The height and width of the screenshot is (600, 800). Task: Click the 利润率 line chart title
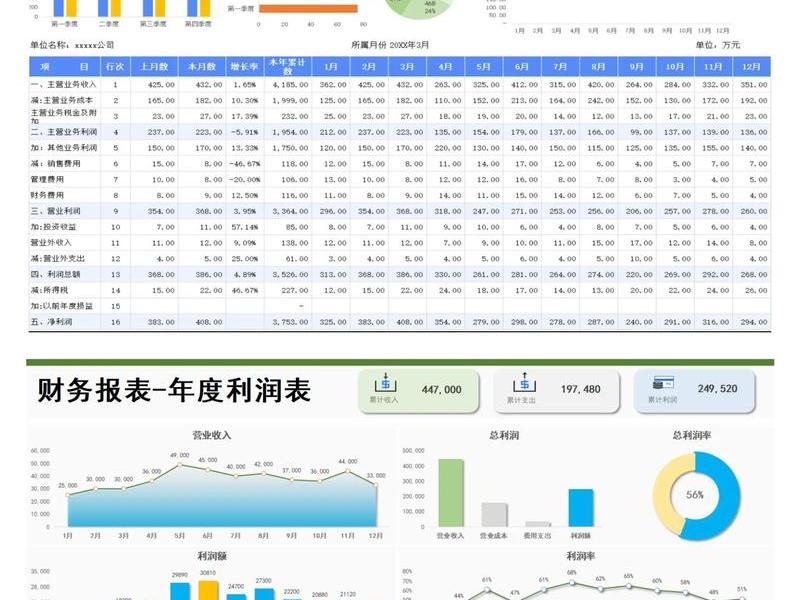(x=580, y=556)
